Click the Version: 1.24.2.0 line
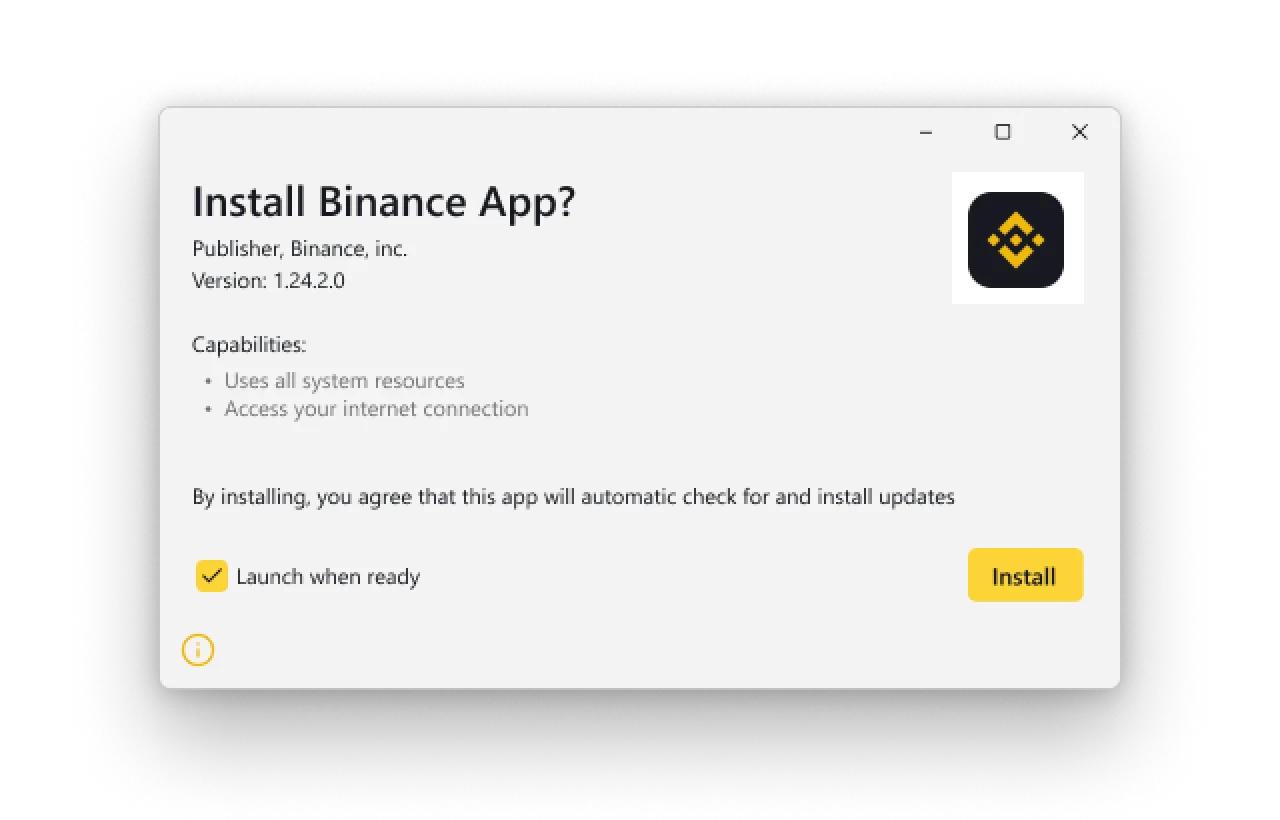 click(x=268, y=281)
